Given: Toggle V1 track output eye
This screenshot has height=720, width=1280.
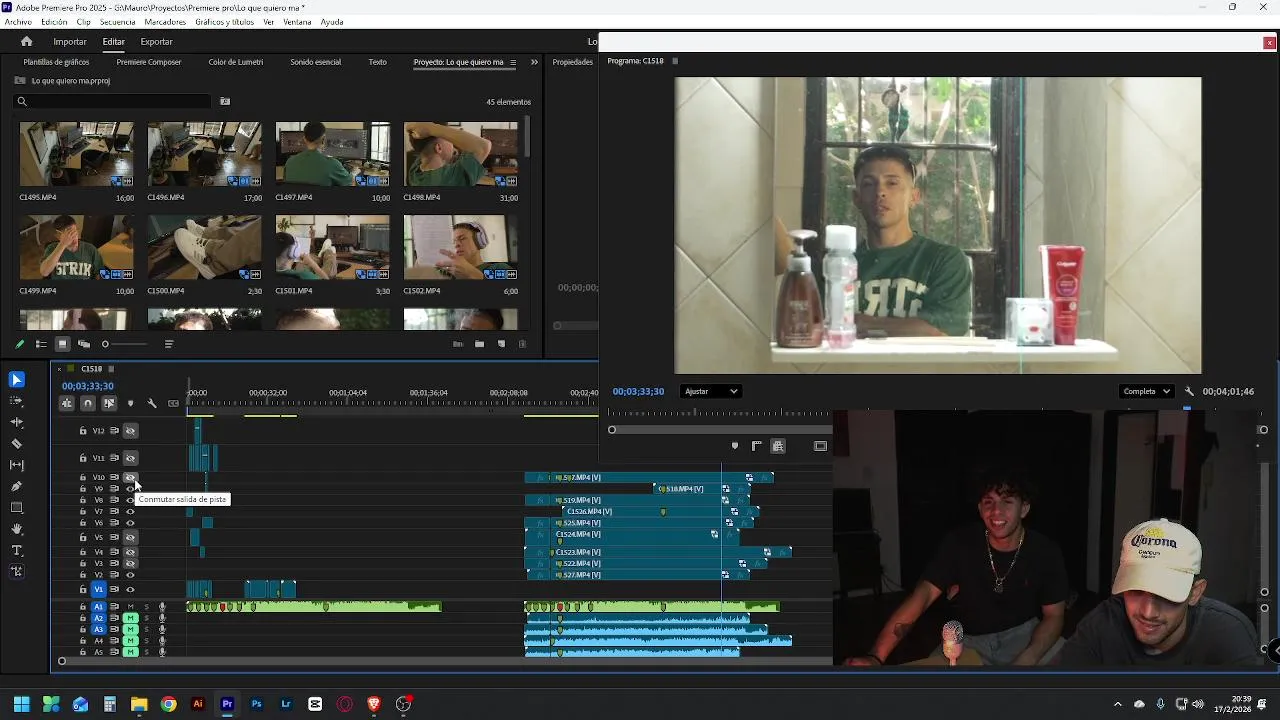Looking at the screenshot, I should point(130,590).
